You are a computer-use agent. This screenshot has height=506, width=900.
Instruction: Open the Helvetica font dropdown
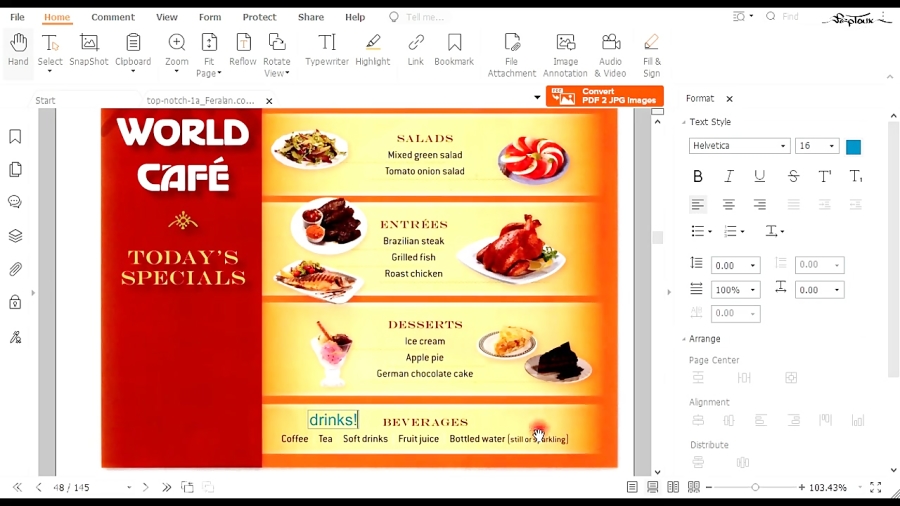pyautogui.click(x=739, y=146)
